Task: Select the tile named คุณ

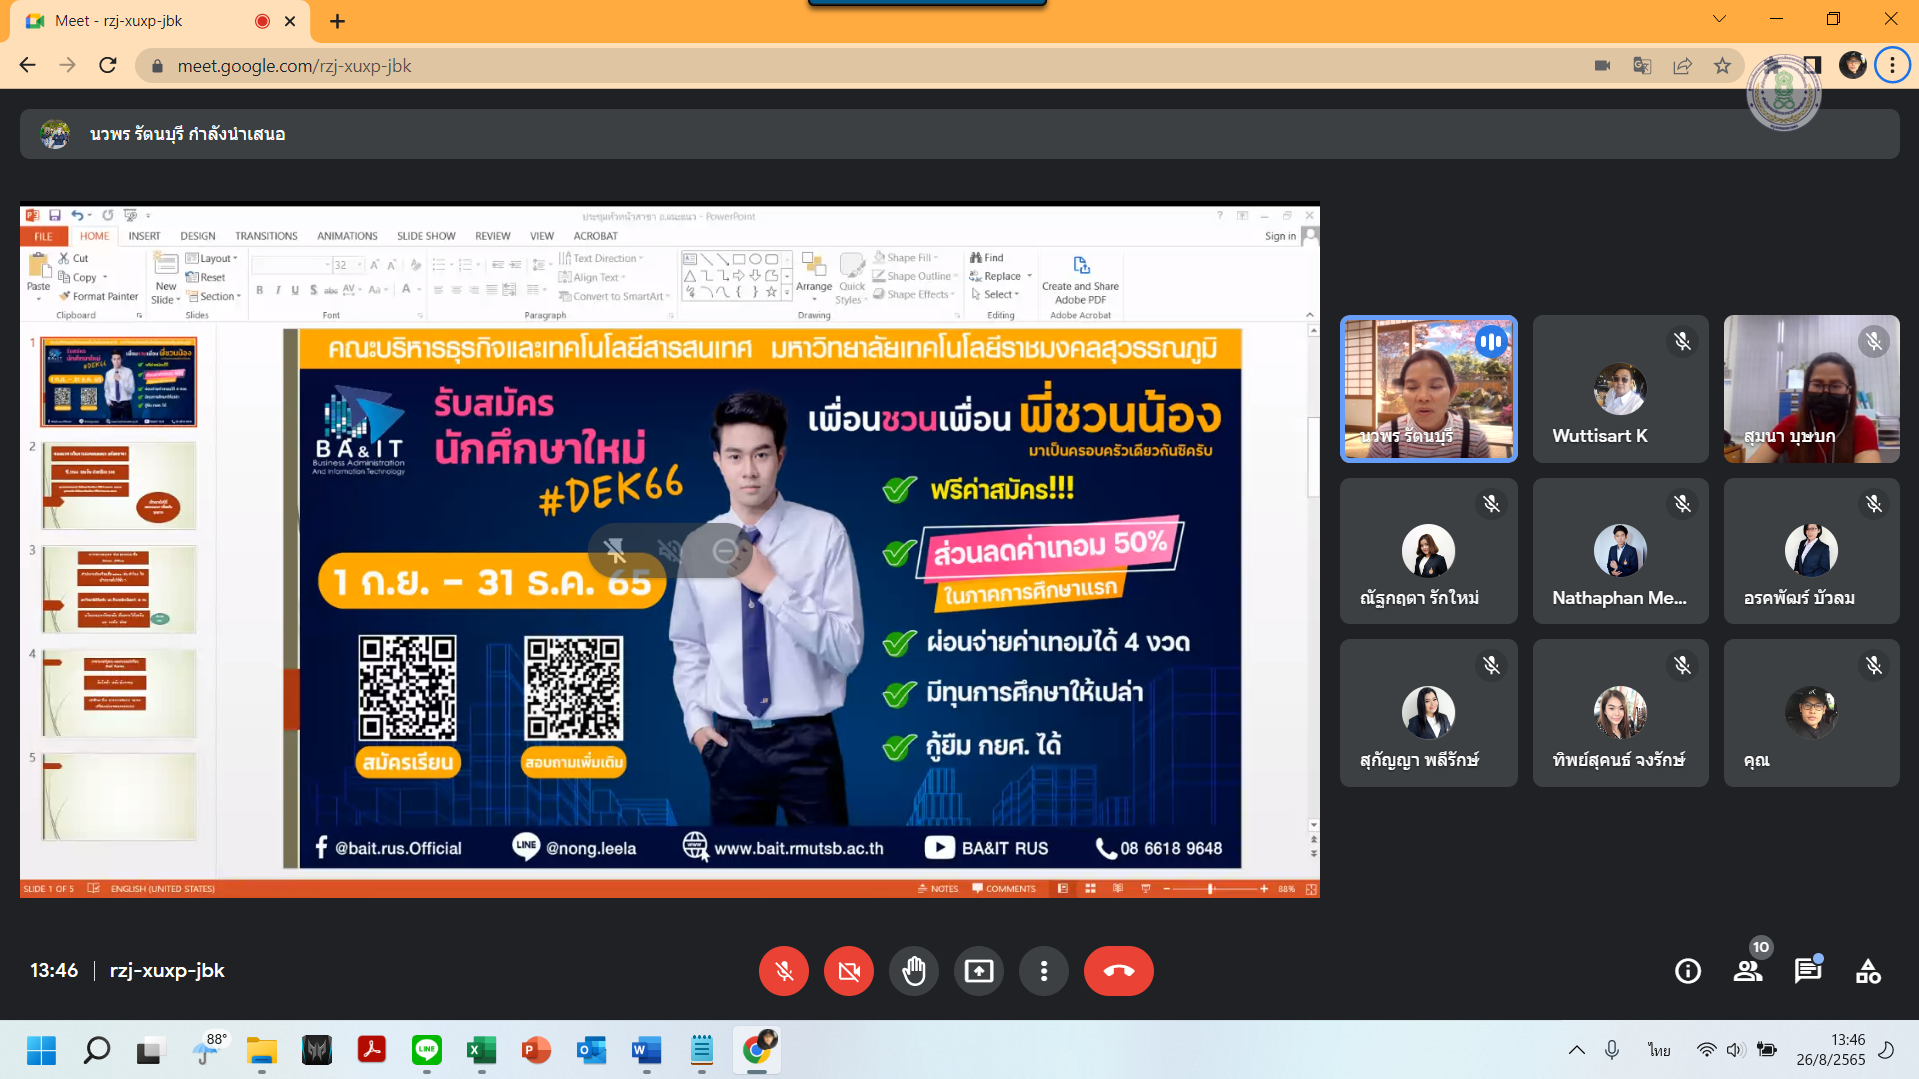Action: click(1811, 713)
